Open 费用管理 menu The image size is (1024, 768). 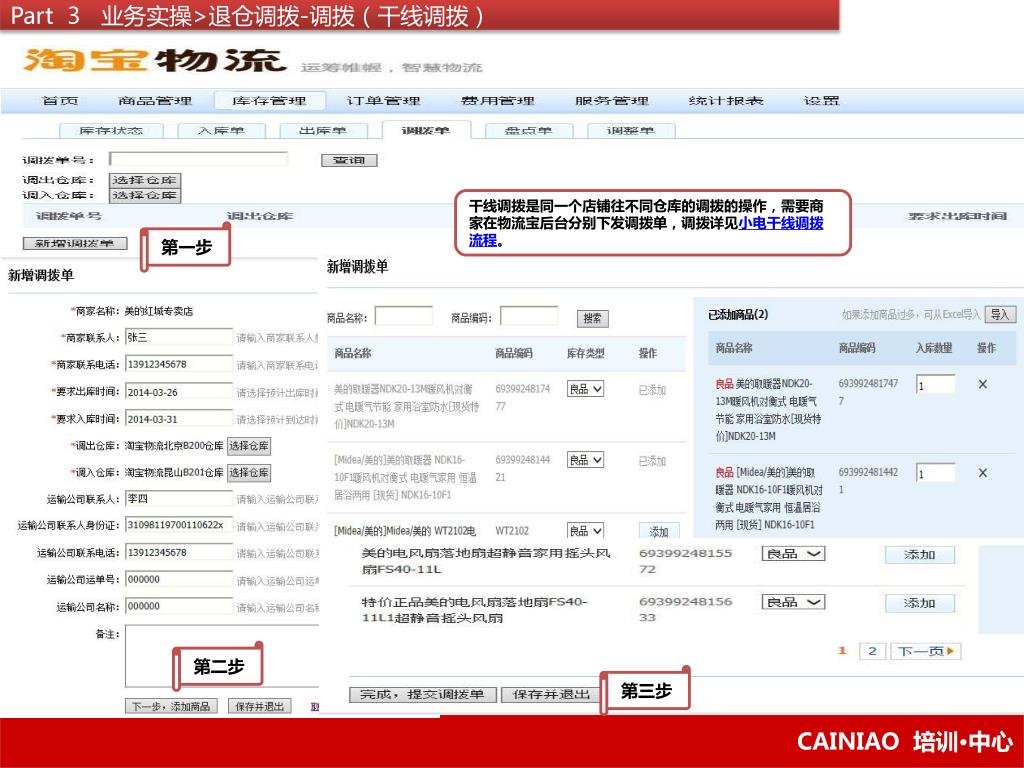tap(498, 101)
